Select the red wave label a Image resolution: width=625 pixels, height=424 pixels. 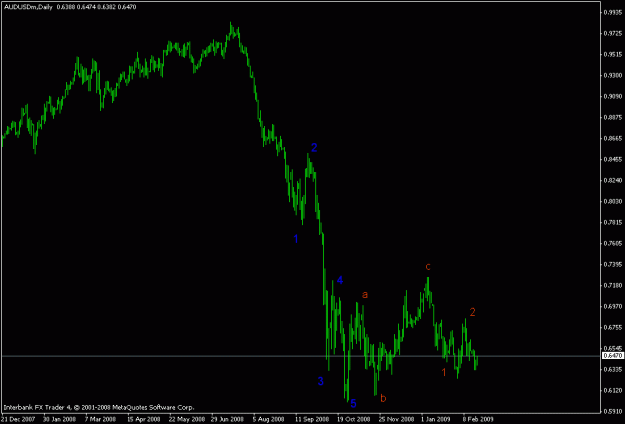(x=364, y=295)
